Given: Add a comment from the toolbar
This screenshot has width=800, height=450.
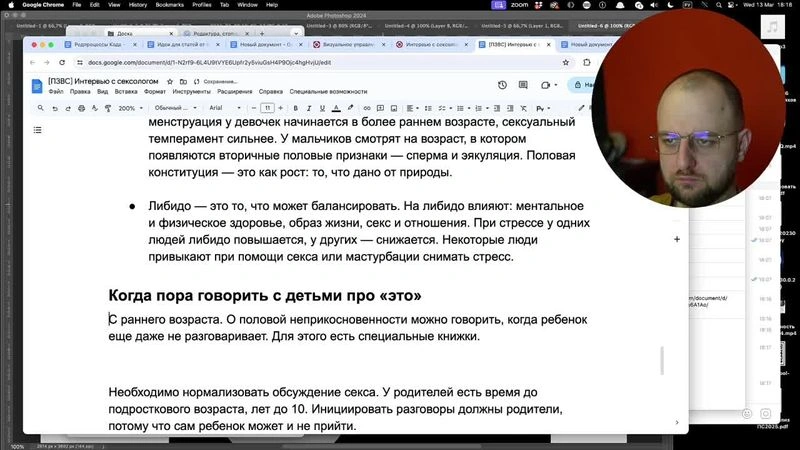Looking at the screenshot, I should (380, 108).
